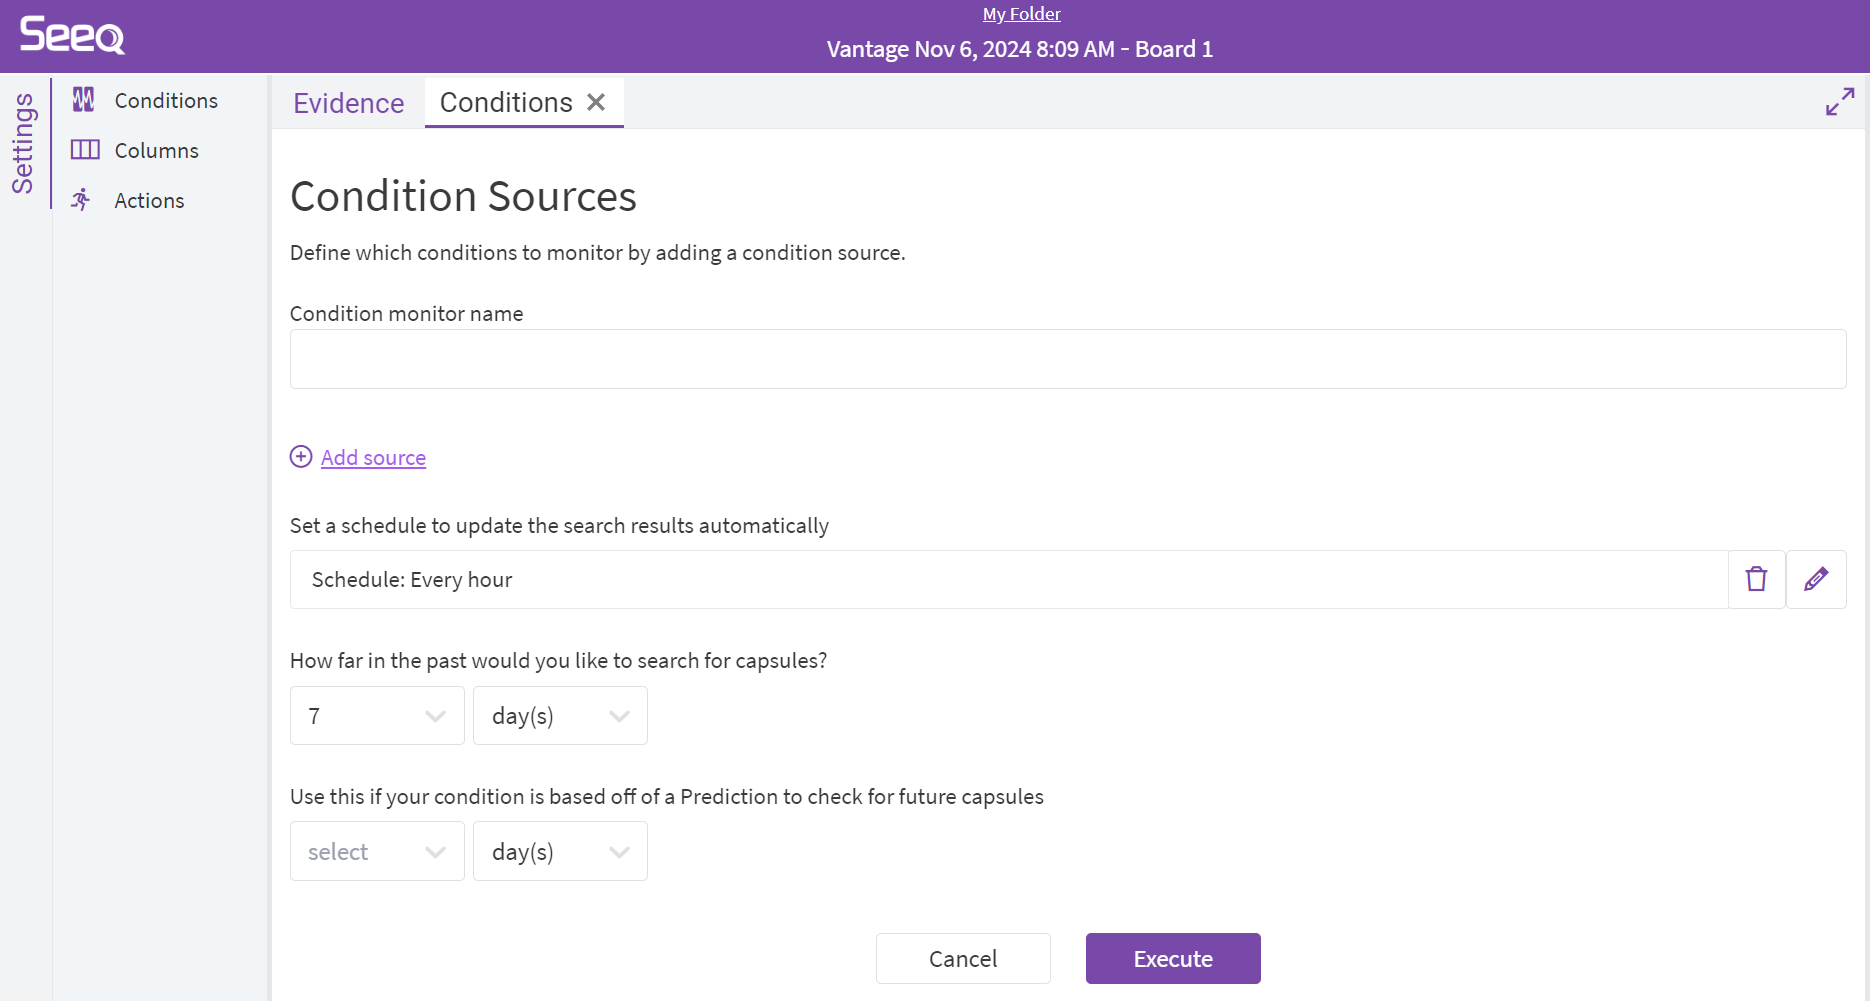Close the Conditions tab
The image size is (1870, 1001).
coord(596,102)
